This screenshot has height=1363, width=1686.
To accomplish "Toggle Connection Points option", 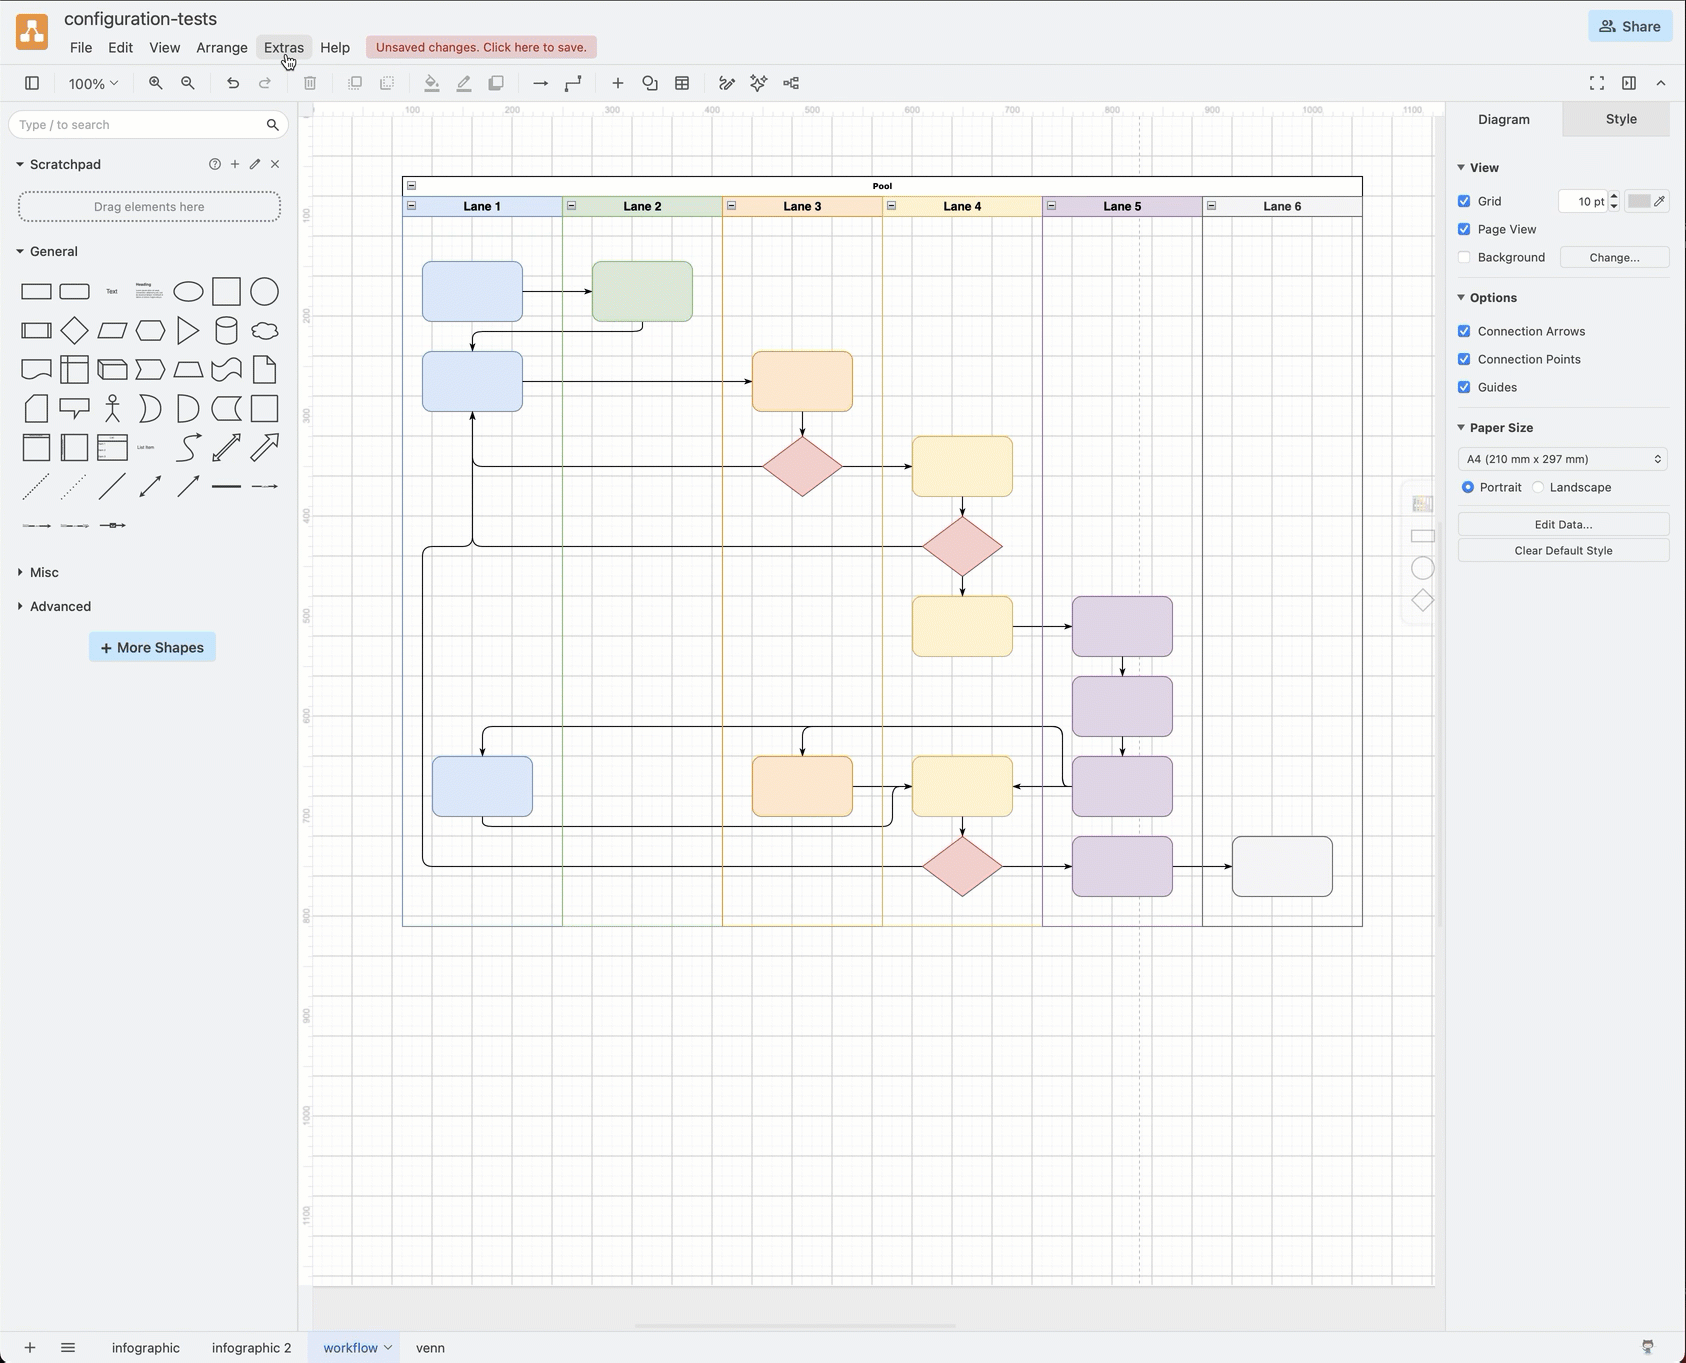I will 1464,359.
